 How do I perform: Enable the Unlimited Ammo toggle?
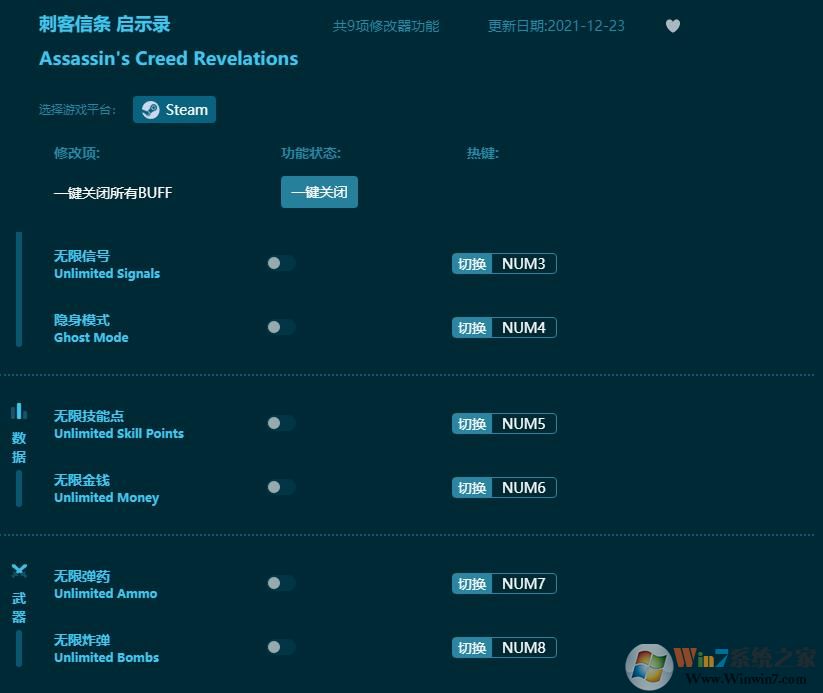point(280,583)
